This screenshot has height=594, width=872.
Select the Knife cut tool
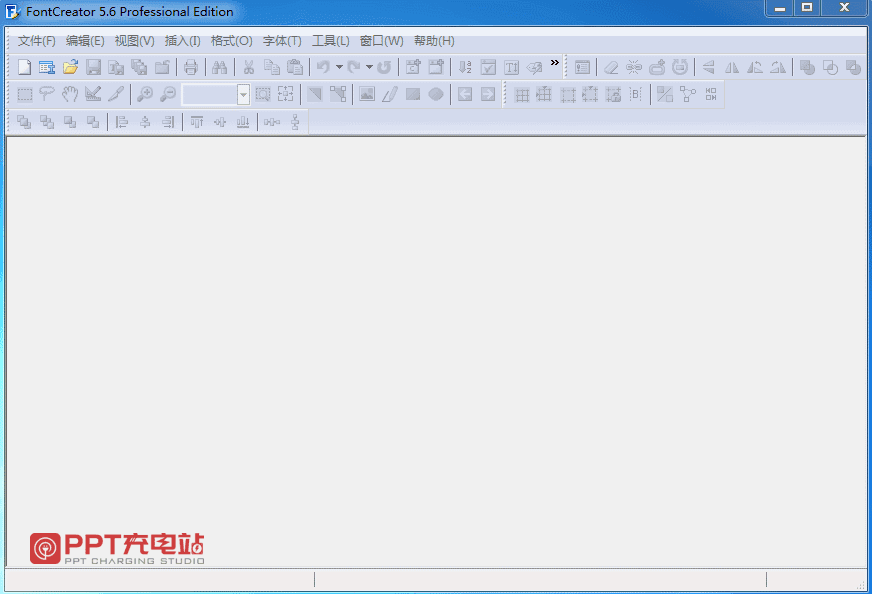[116, 94]
